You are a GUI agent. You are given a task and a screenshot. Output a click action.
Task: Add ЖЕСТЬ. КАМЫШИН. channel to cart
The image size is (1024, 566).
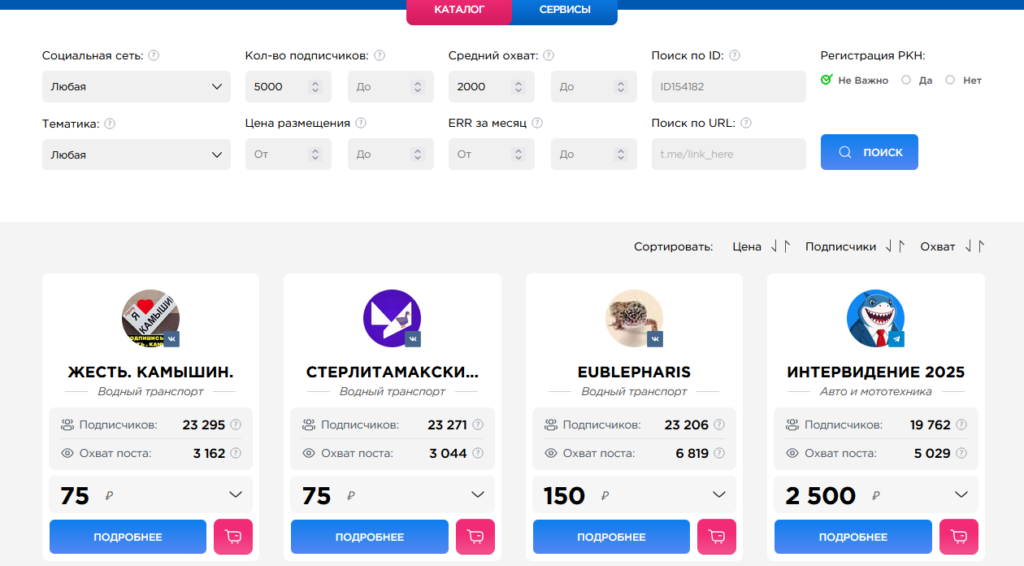[233, 537]
